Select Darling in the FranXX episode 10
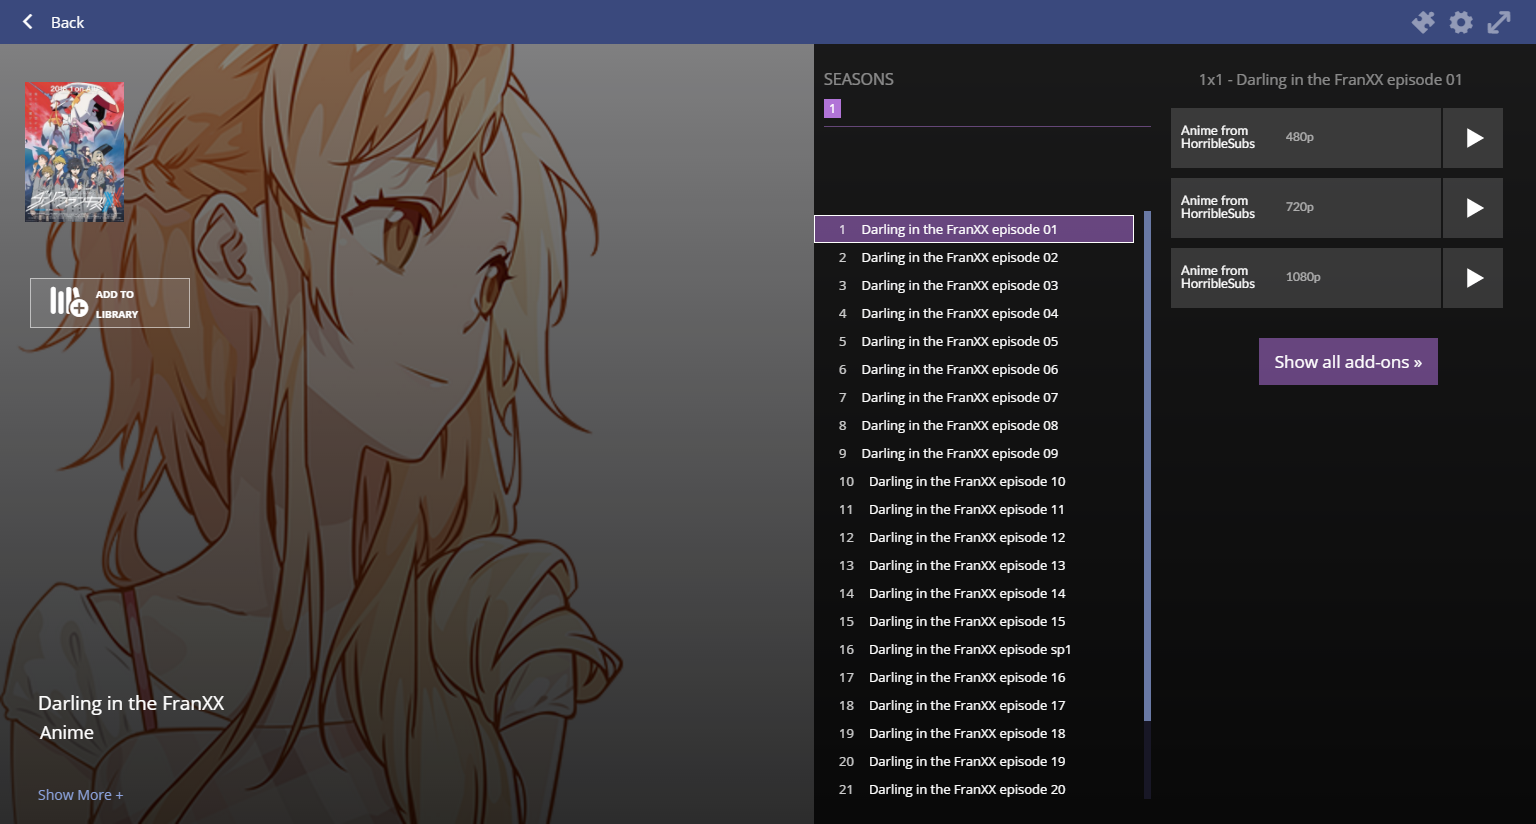 point(974,481)
